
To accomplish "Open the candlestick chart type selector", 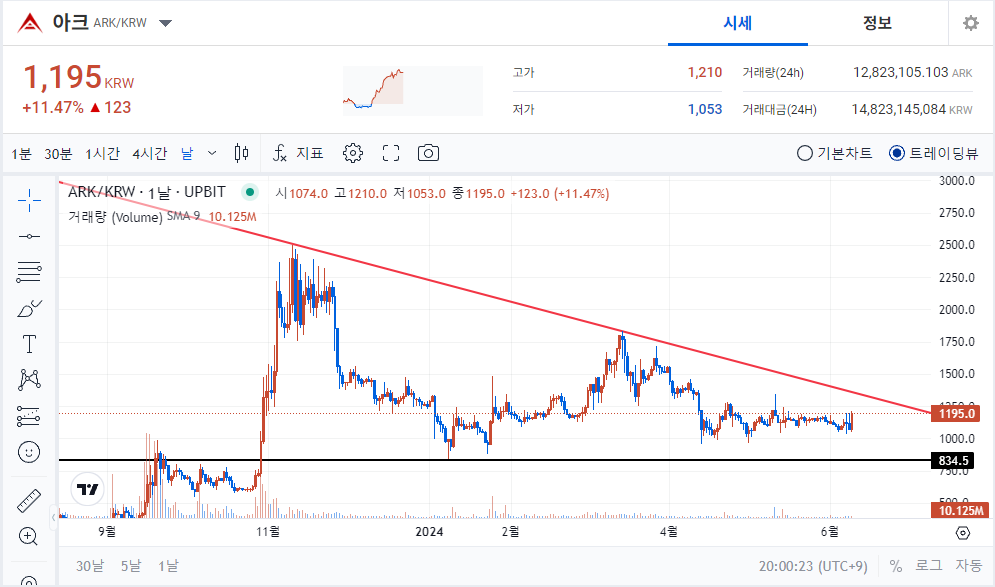I will 241,153.
